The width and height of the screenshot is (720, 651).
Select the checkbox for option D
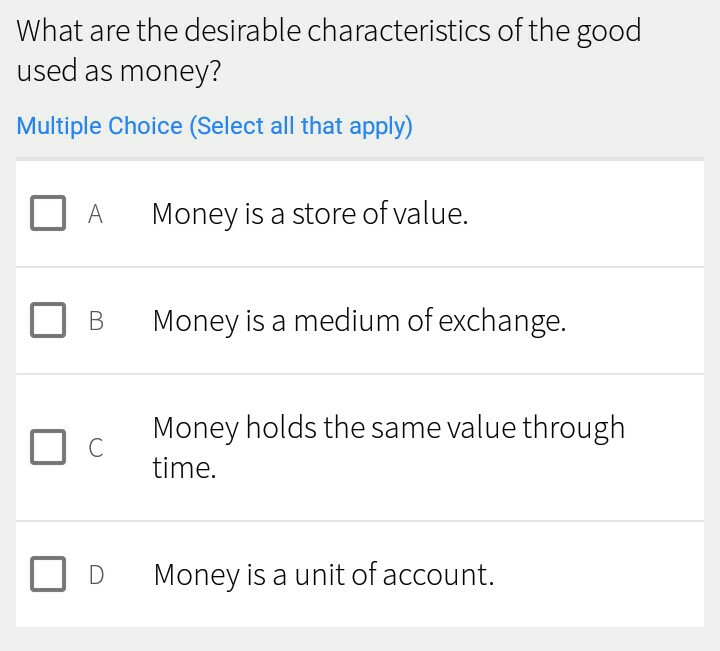(x=47, y=574)
